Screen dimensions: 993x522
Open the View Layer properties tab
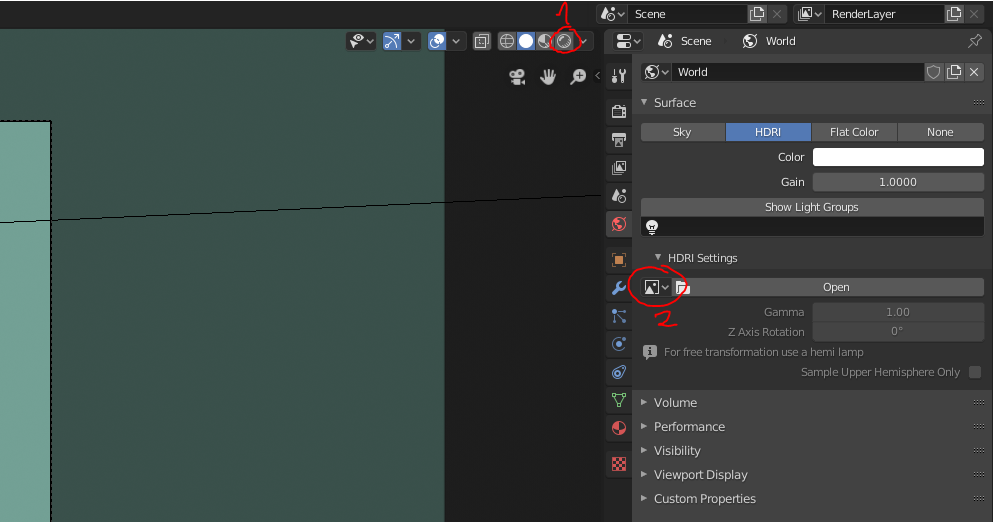[619, 167]
